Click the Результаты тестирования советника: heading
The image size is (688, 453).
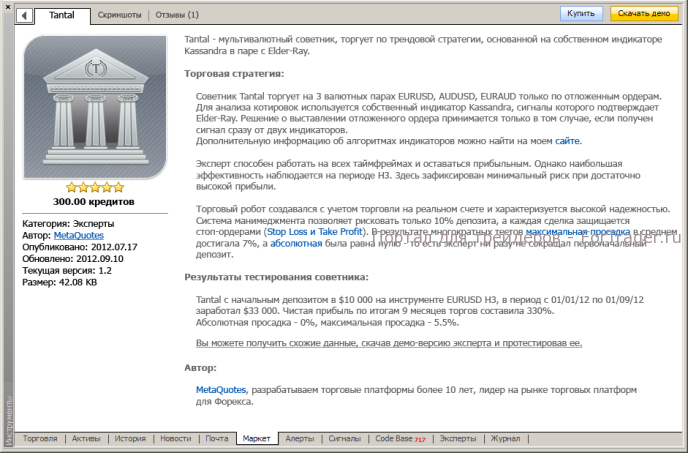point(276,277)
